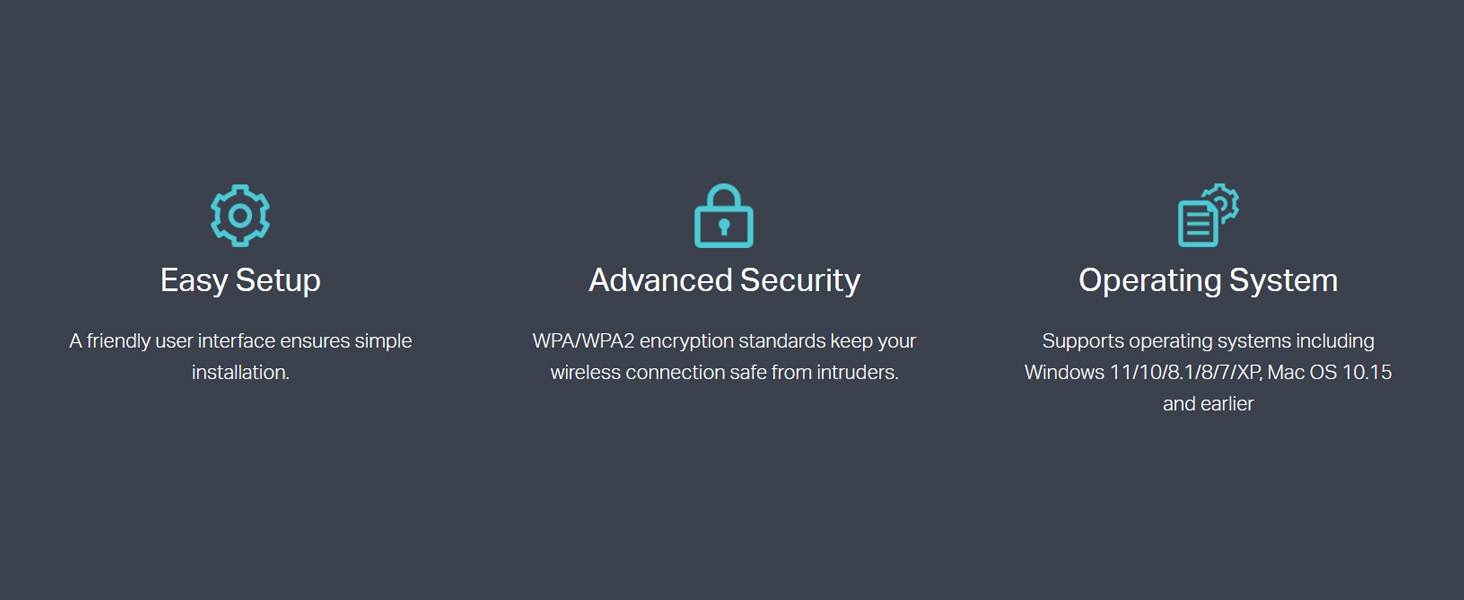This screenshot has height=600, width=1464.
Task: Select the Operating System heading
Action: pos(1208,280)
